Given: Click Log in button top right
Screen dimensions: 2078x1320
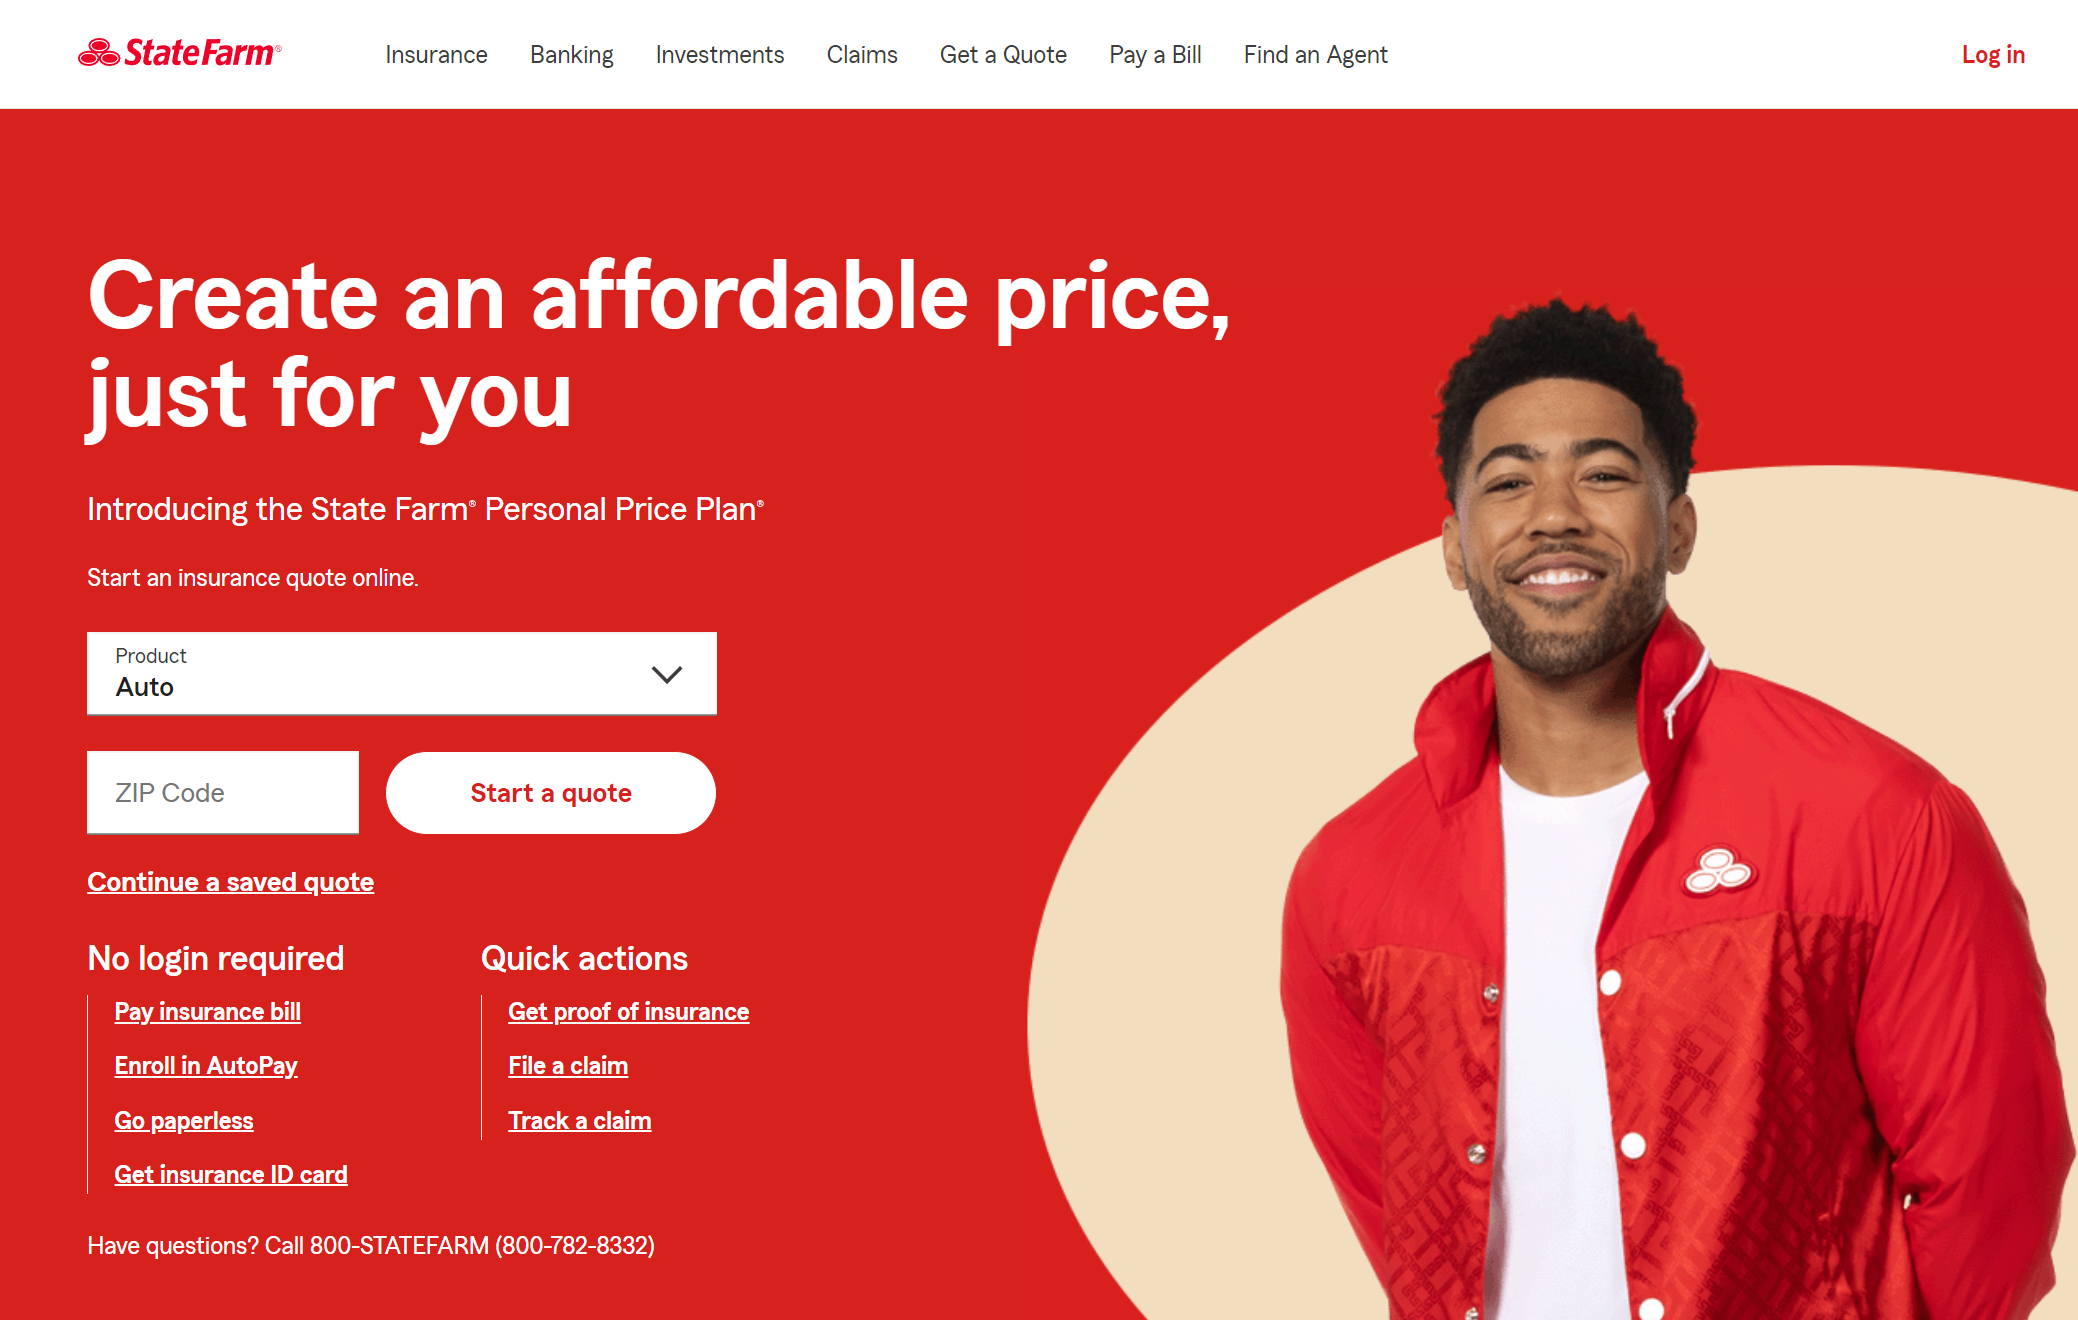Looking at the screenshot, I should [x=1992, y=54].
